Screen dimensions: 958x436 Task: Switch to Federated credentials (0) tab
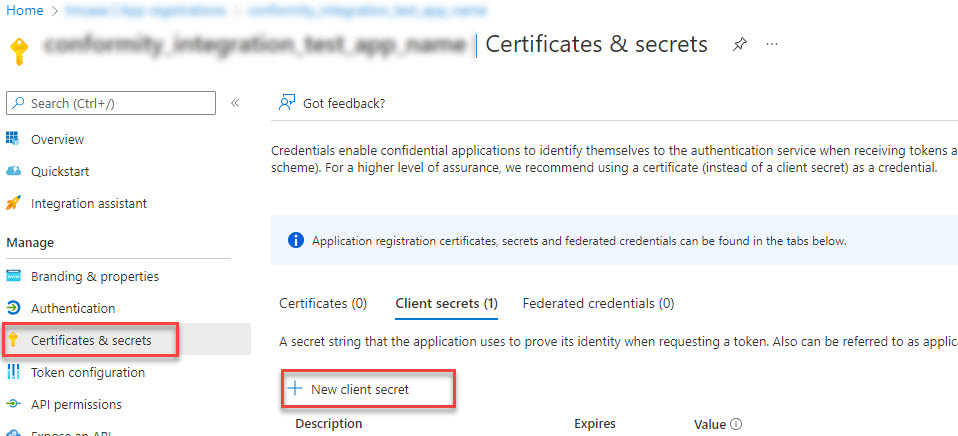pos(598,302)
